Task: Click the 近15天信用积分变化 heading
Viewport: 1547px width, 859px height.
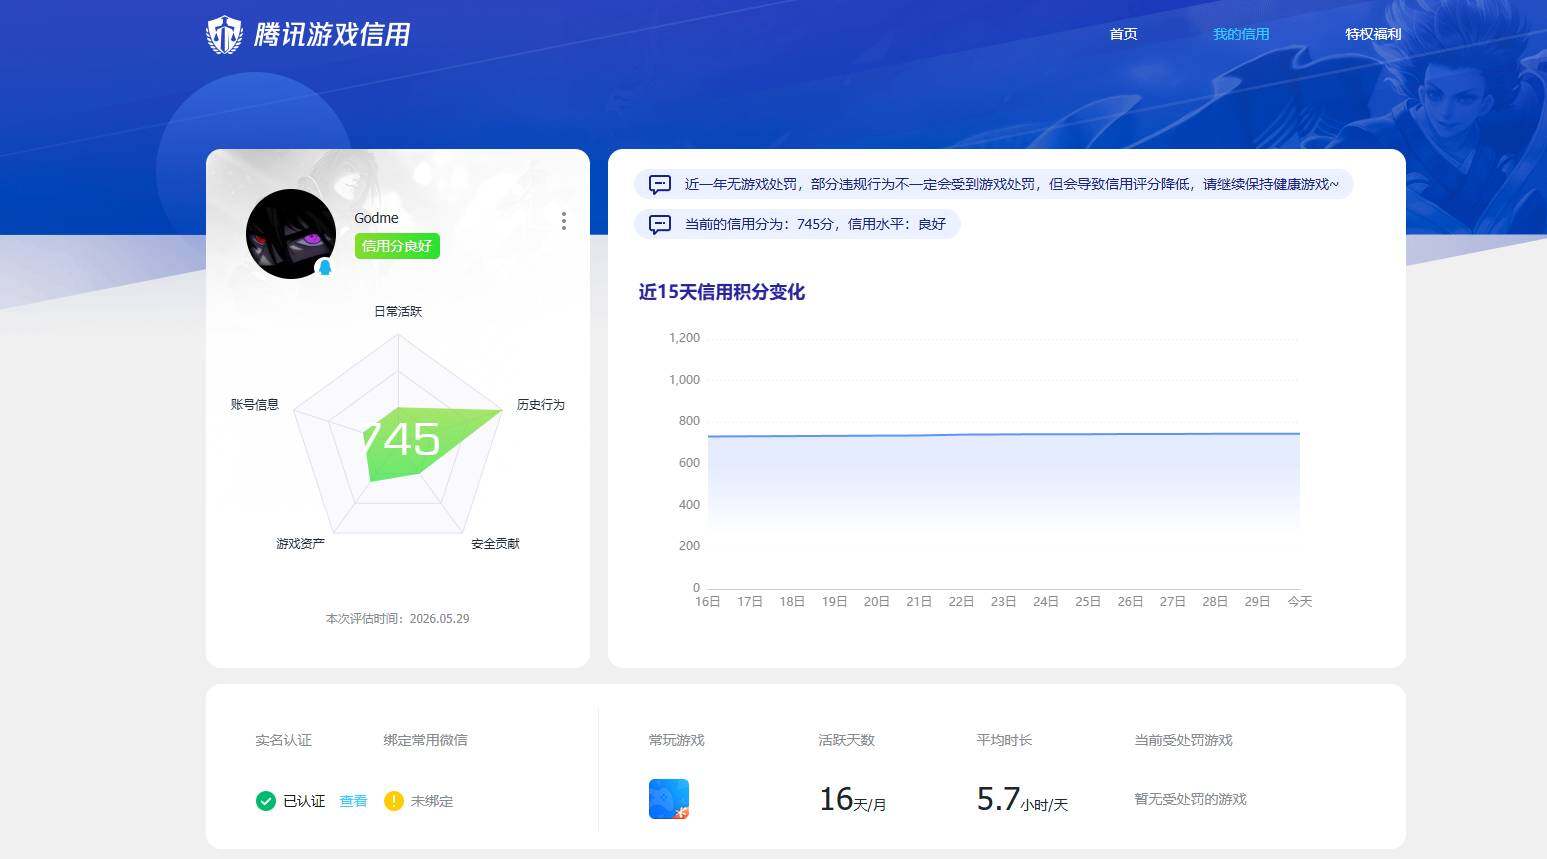Action: pyautogui.click(x=722, y=292)
